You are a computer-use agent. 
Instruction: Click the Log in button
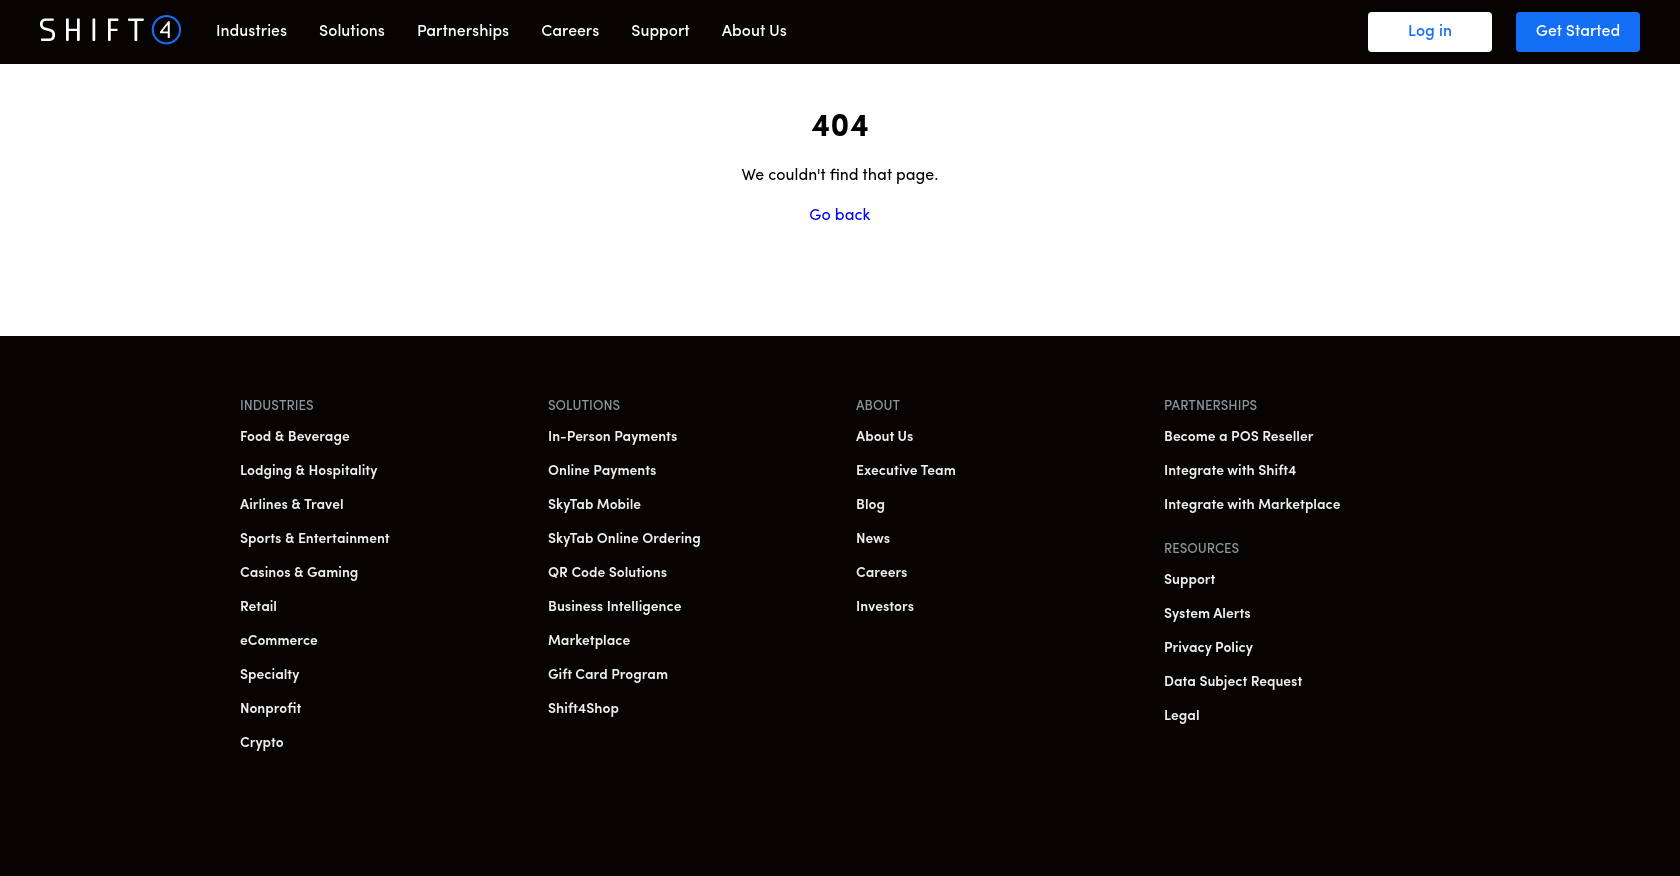coord(1430,32)
